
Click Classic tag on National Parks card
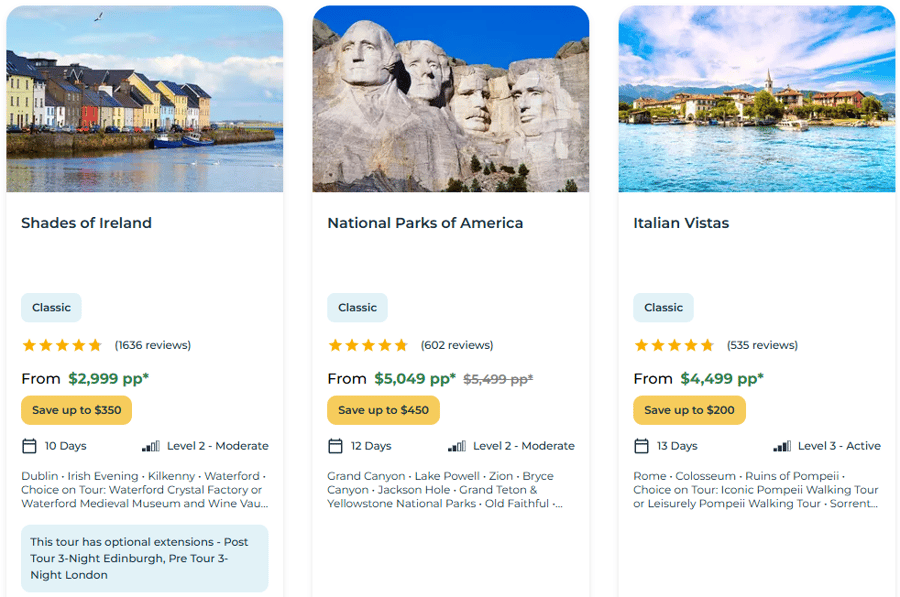[357, 307]
